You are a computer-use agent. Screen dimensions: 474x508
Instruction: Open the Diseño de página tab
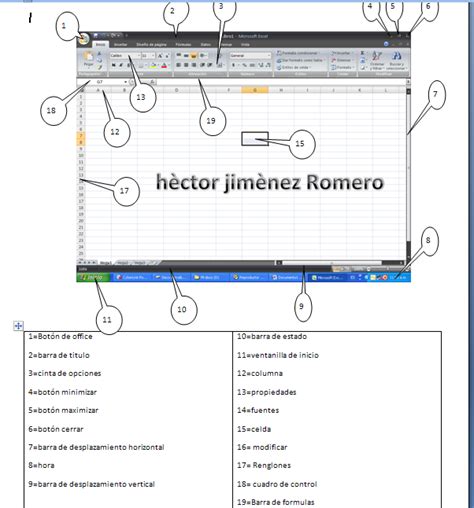(x=151, y=44)
